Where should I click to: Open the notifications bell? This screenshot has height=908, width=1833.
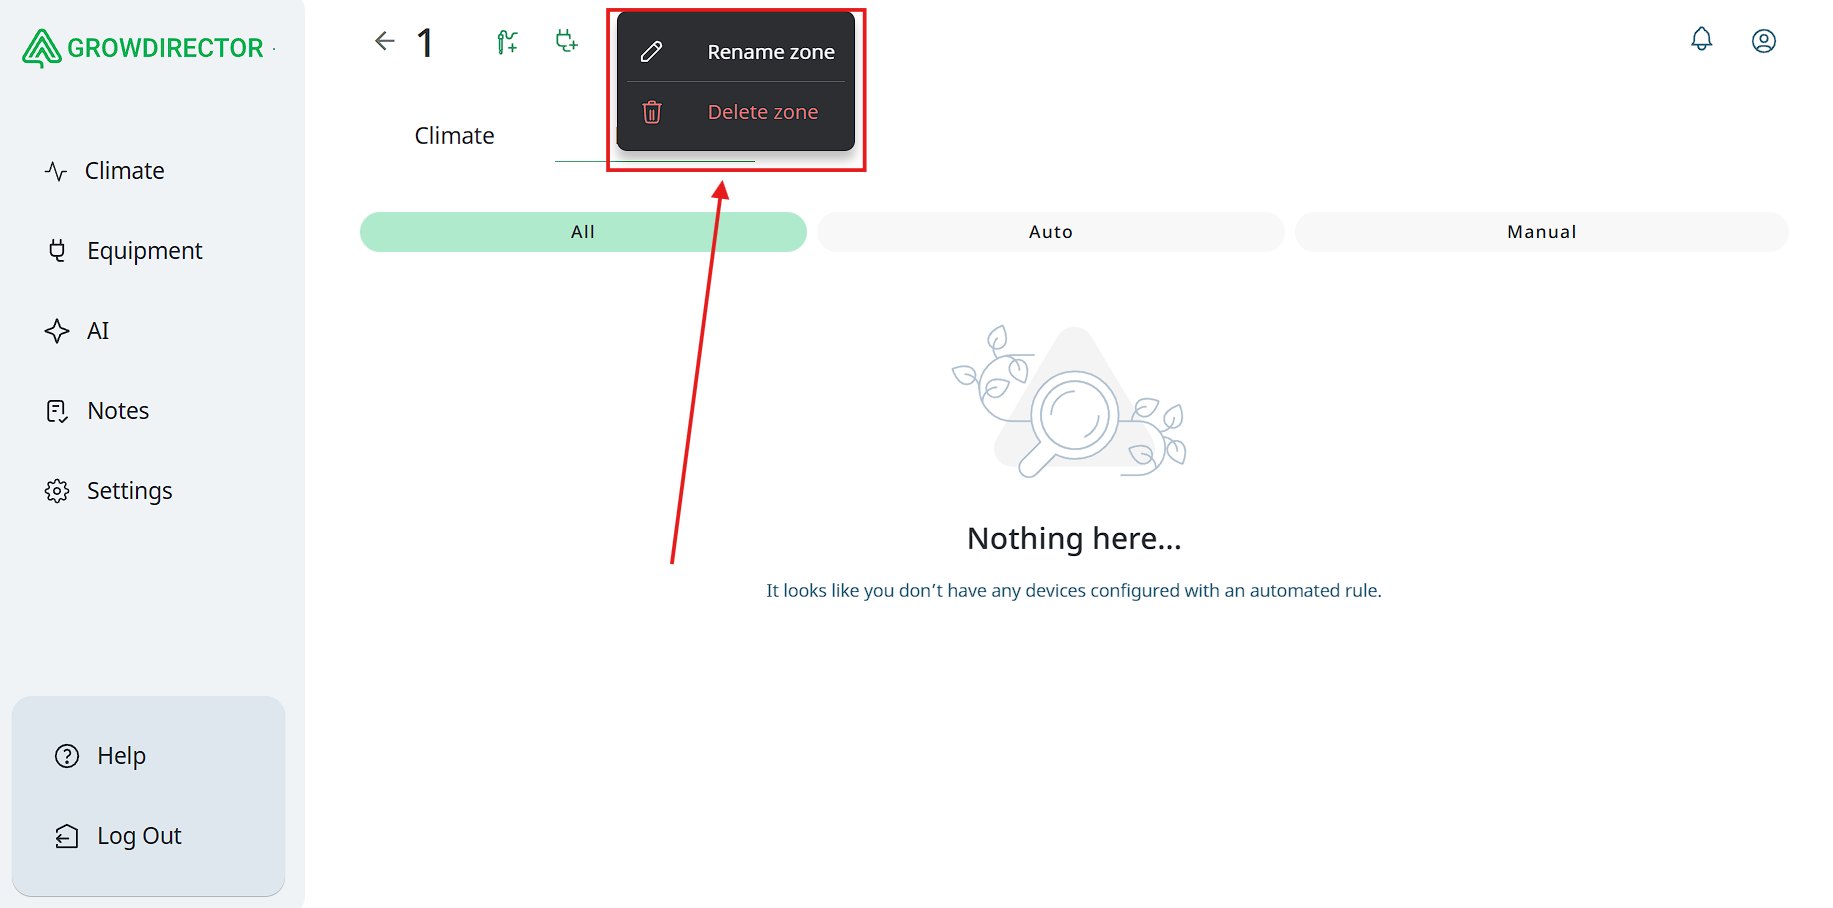1701,40
